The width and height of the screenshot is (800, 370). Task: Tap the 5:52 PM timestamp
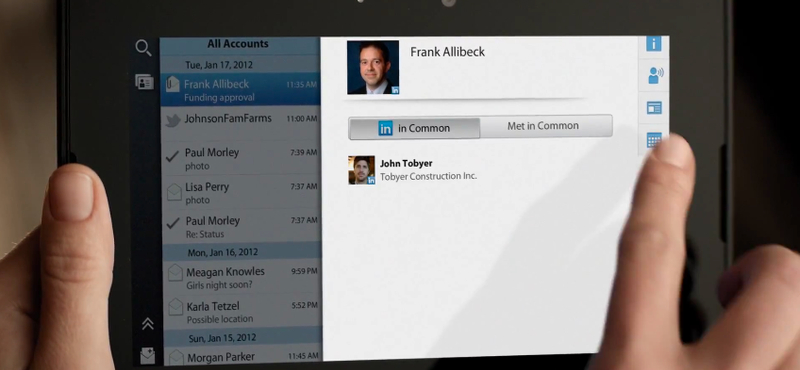point(305,305)
